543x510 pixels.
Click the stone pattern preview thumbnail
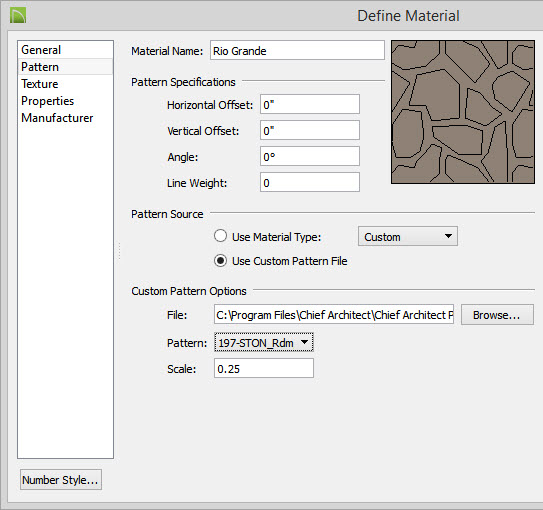click(463, 112)
